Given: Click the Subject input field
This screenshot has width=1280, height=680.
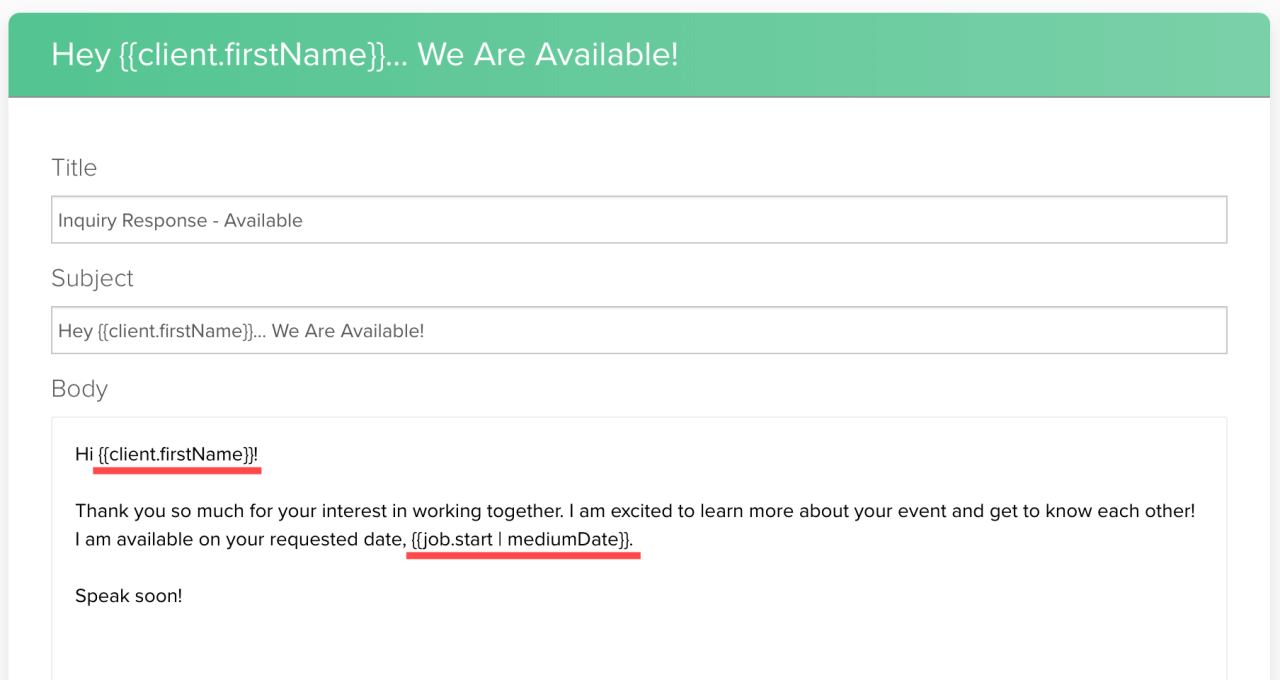Looking at the screenshot, I should pos(640,330).
